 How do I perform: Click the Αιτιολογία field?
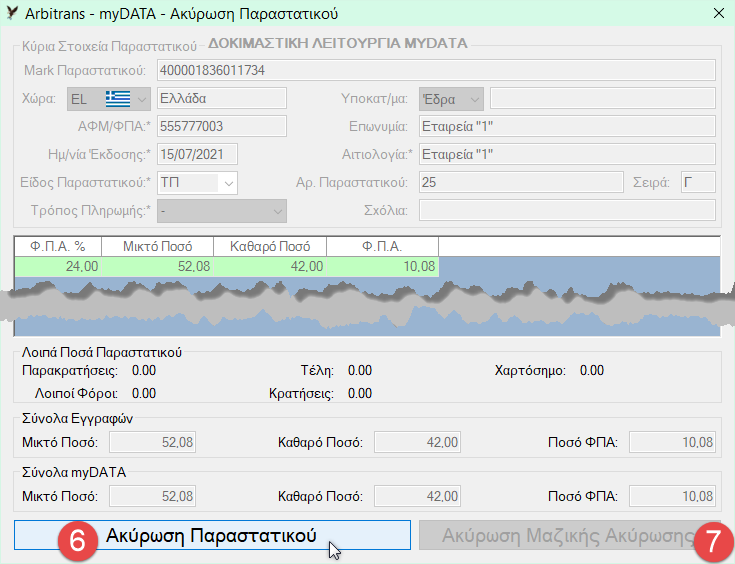567,154
